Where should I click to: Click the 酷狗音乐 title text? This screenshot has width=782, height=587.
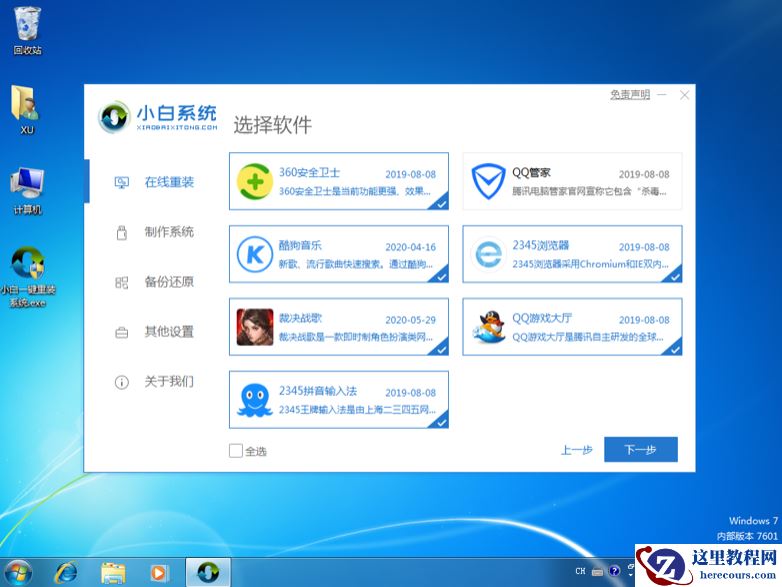[x=300, y=245]
